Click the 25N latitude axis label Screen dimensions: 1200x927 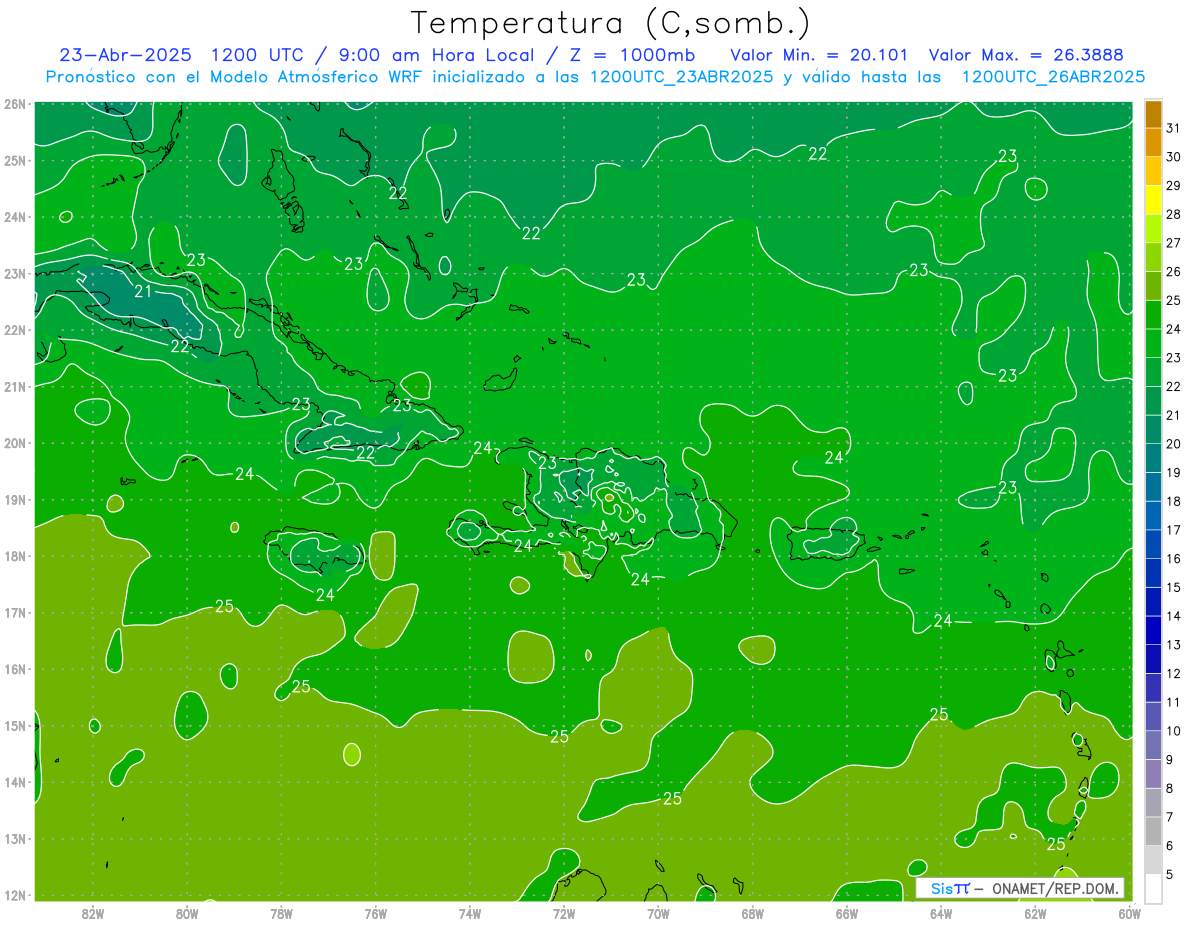point(15,160)
